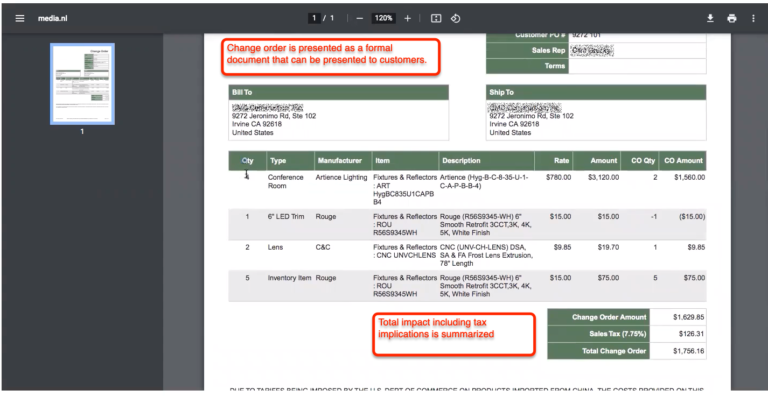The image size is (768, 397).
Task: Click the $780.00 rate value
Action: click(558, 177)
